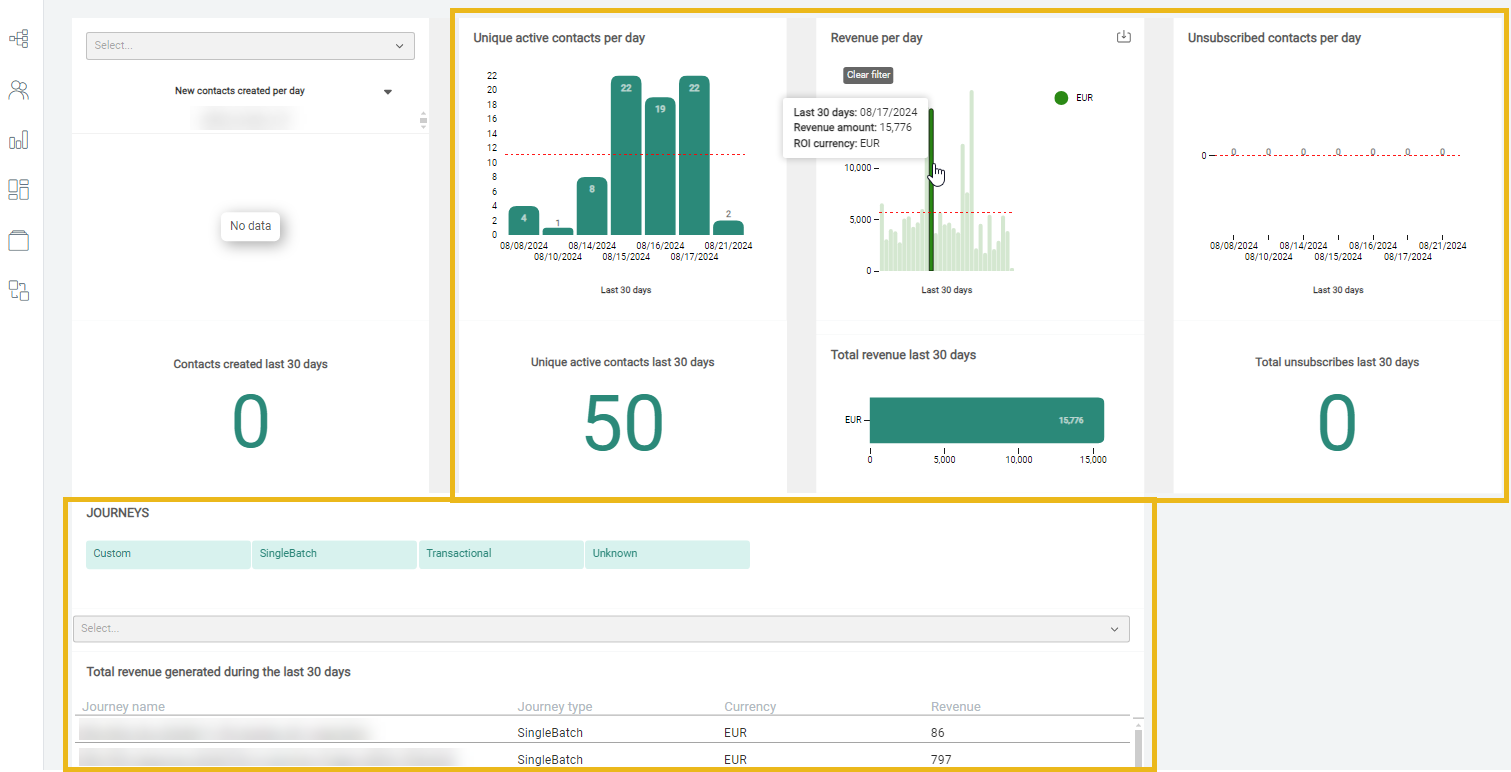The image size is (1511, 772).
Task: Click the Clear filter button
Action: pyautogui.click(x=868, y=75)
